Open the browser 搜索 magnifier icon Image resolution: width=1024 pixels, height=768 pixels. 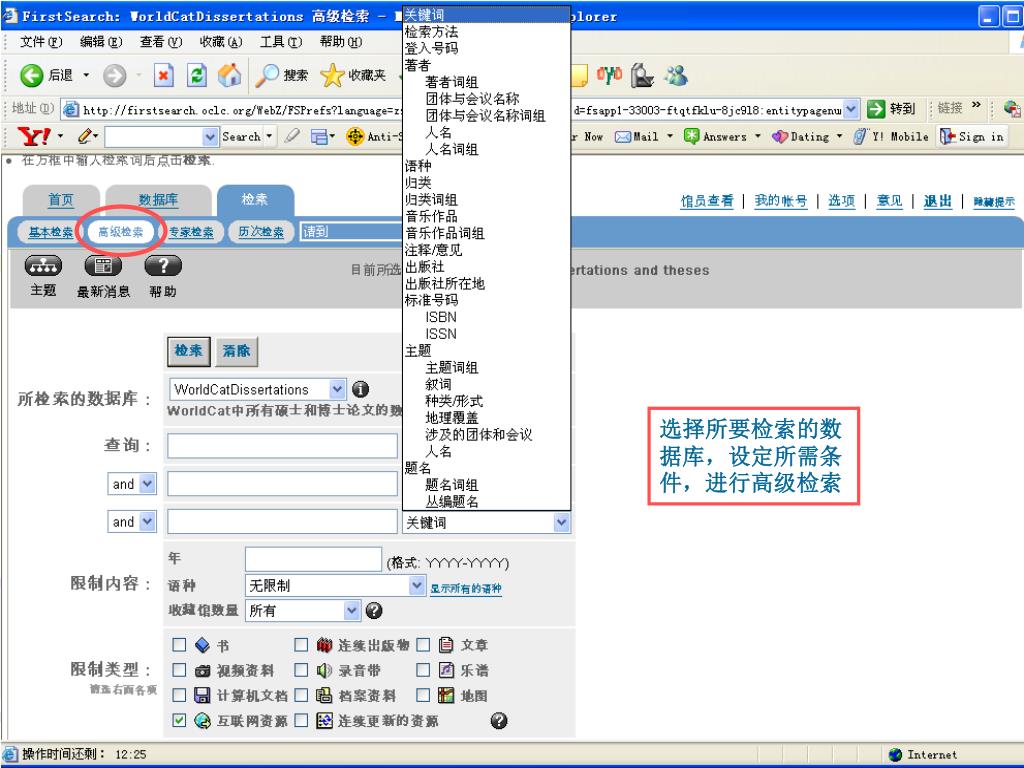[266, 76]
